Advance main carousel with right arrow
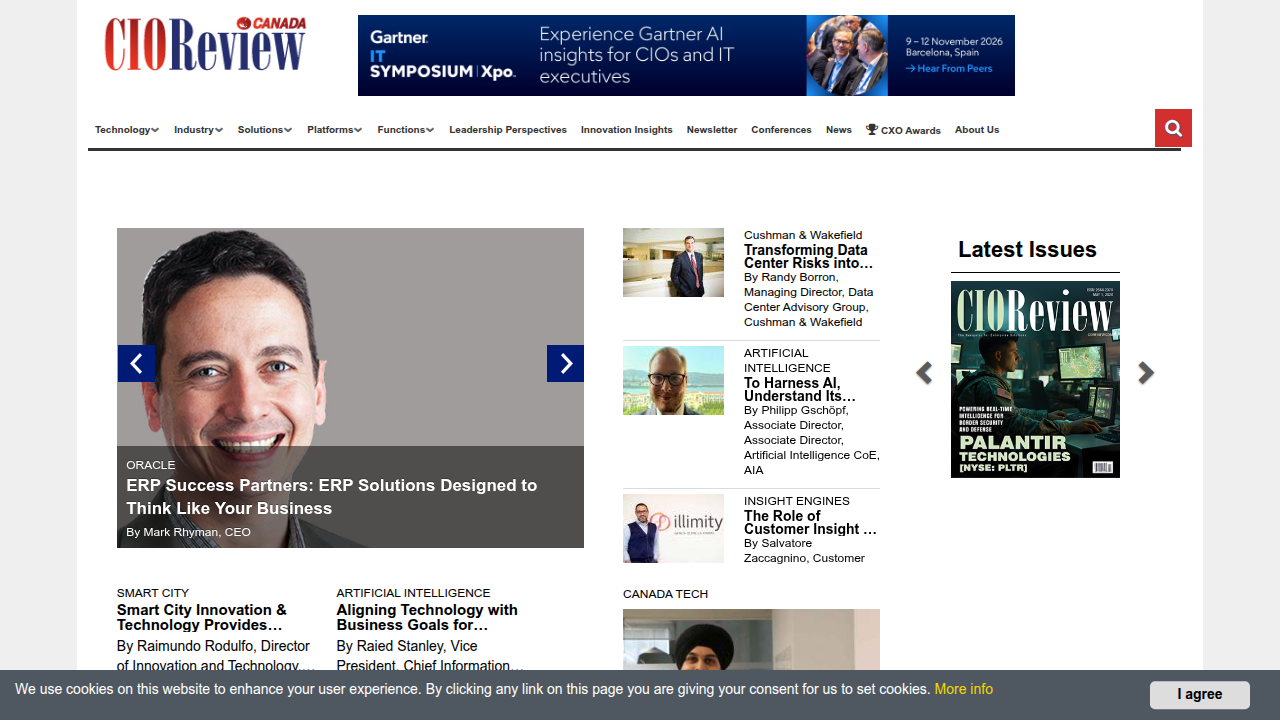The height and width of the screenshot is (720, 1280). pyautogui.click(x=565, y=363)
